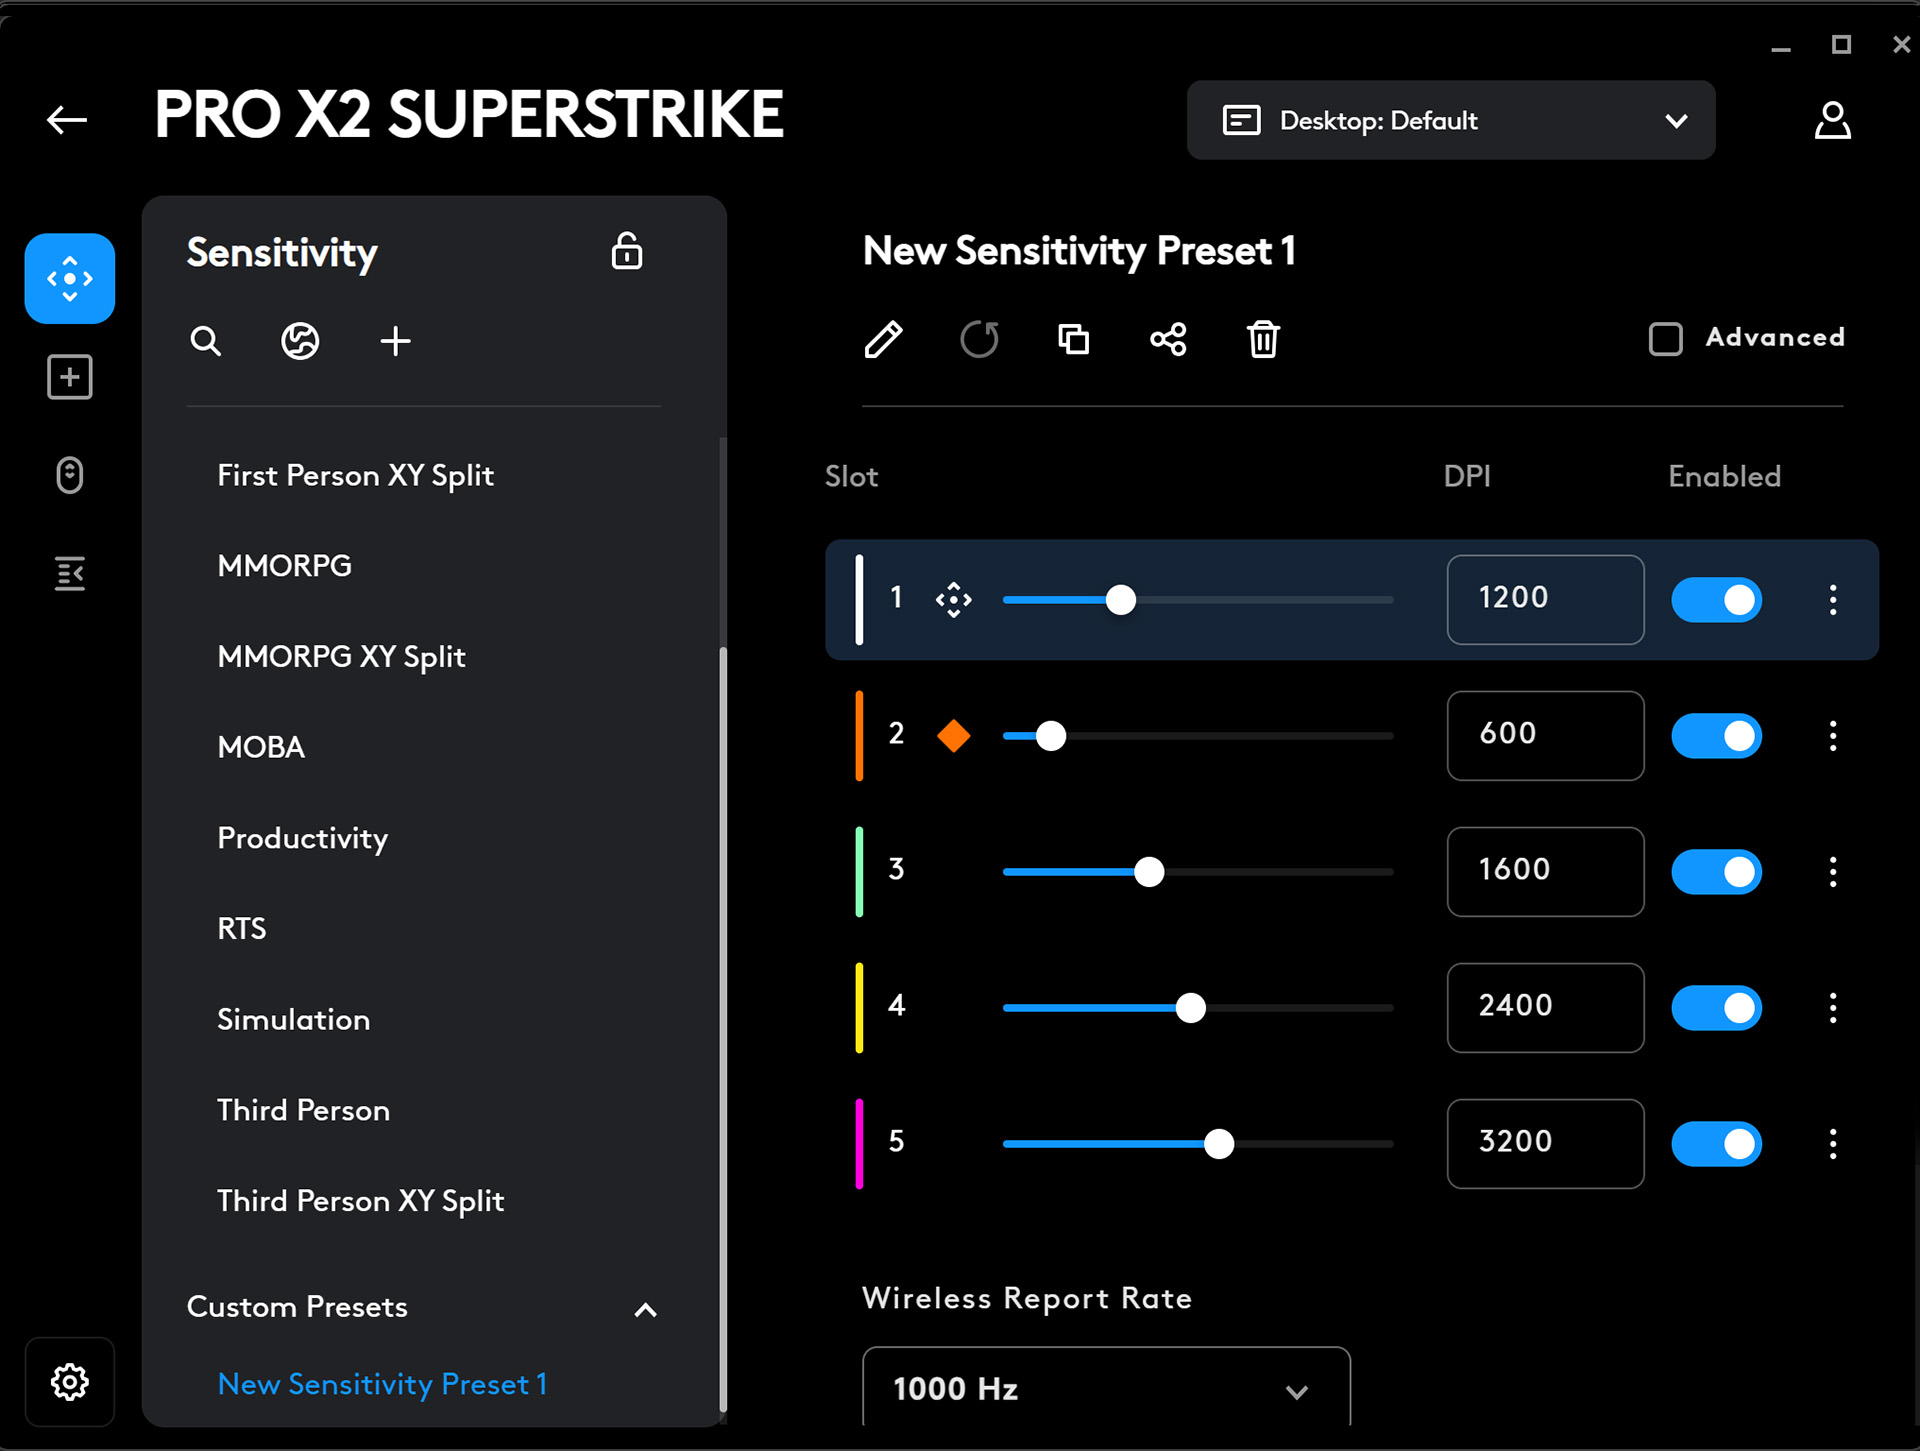Select the MOBA sensitivity preset
Viewport: 1920px width, 1451px height.
pos(261,747)
